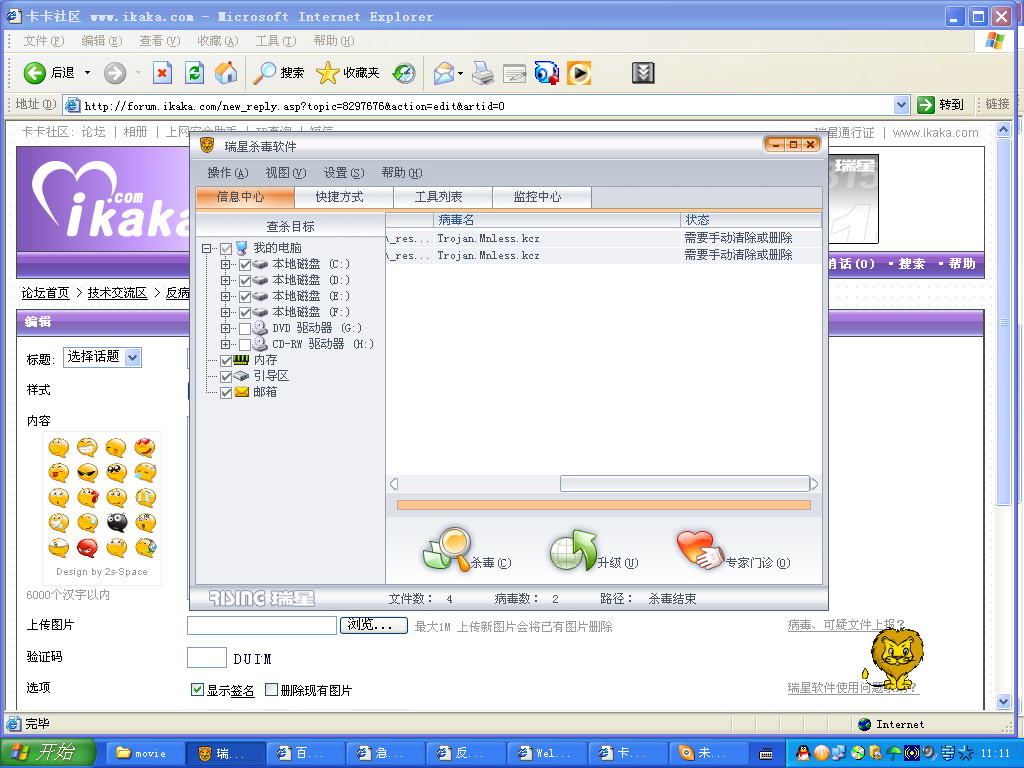Viewport: 1024px width, 768px height.
Task: Toggle 我的电脑 checkbox in scan targets
Action: (226, 249)
